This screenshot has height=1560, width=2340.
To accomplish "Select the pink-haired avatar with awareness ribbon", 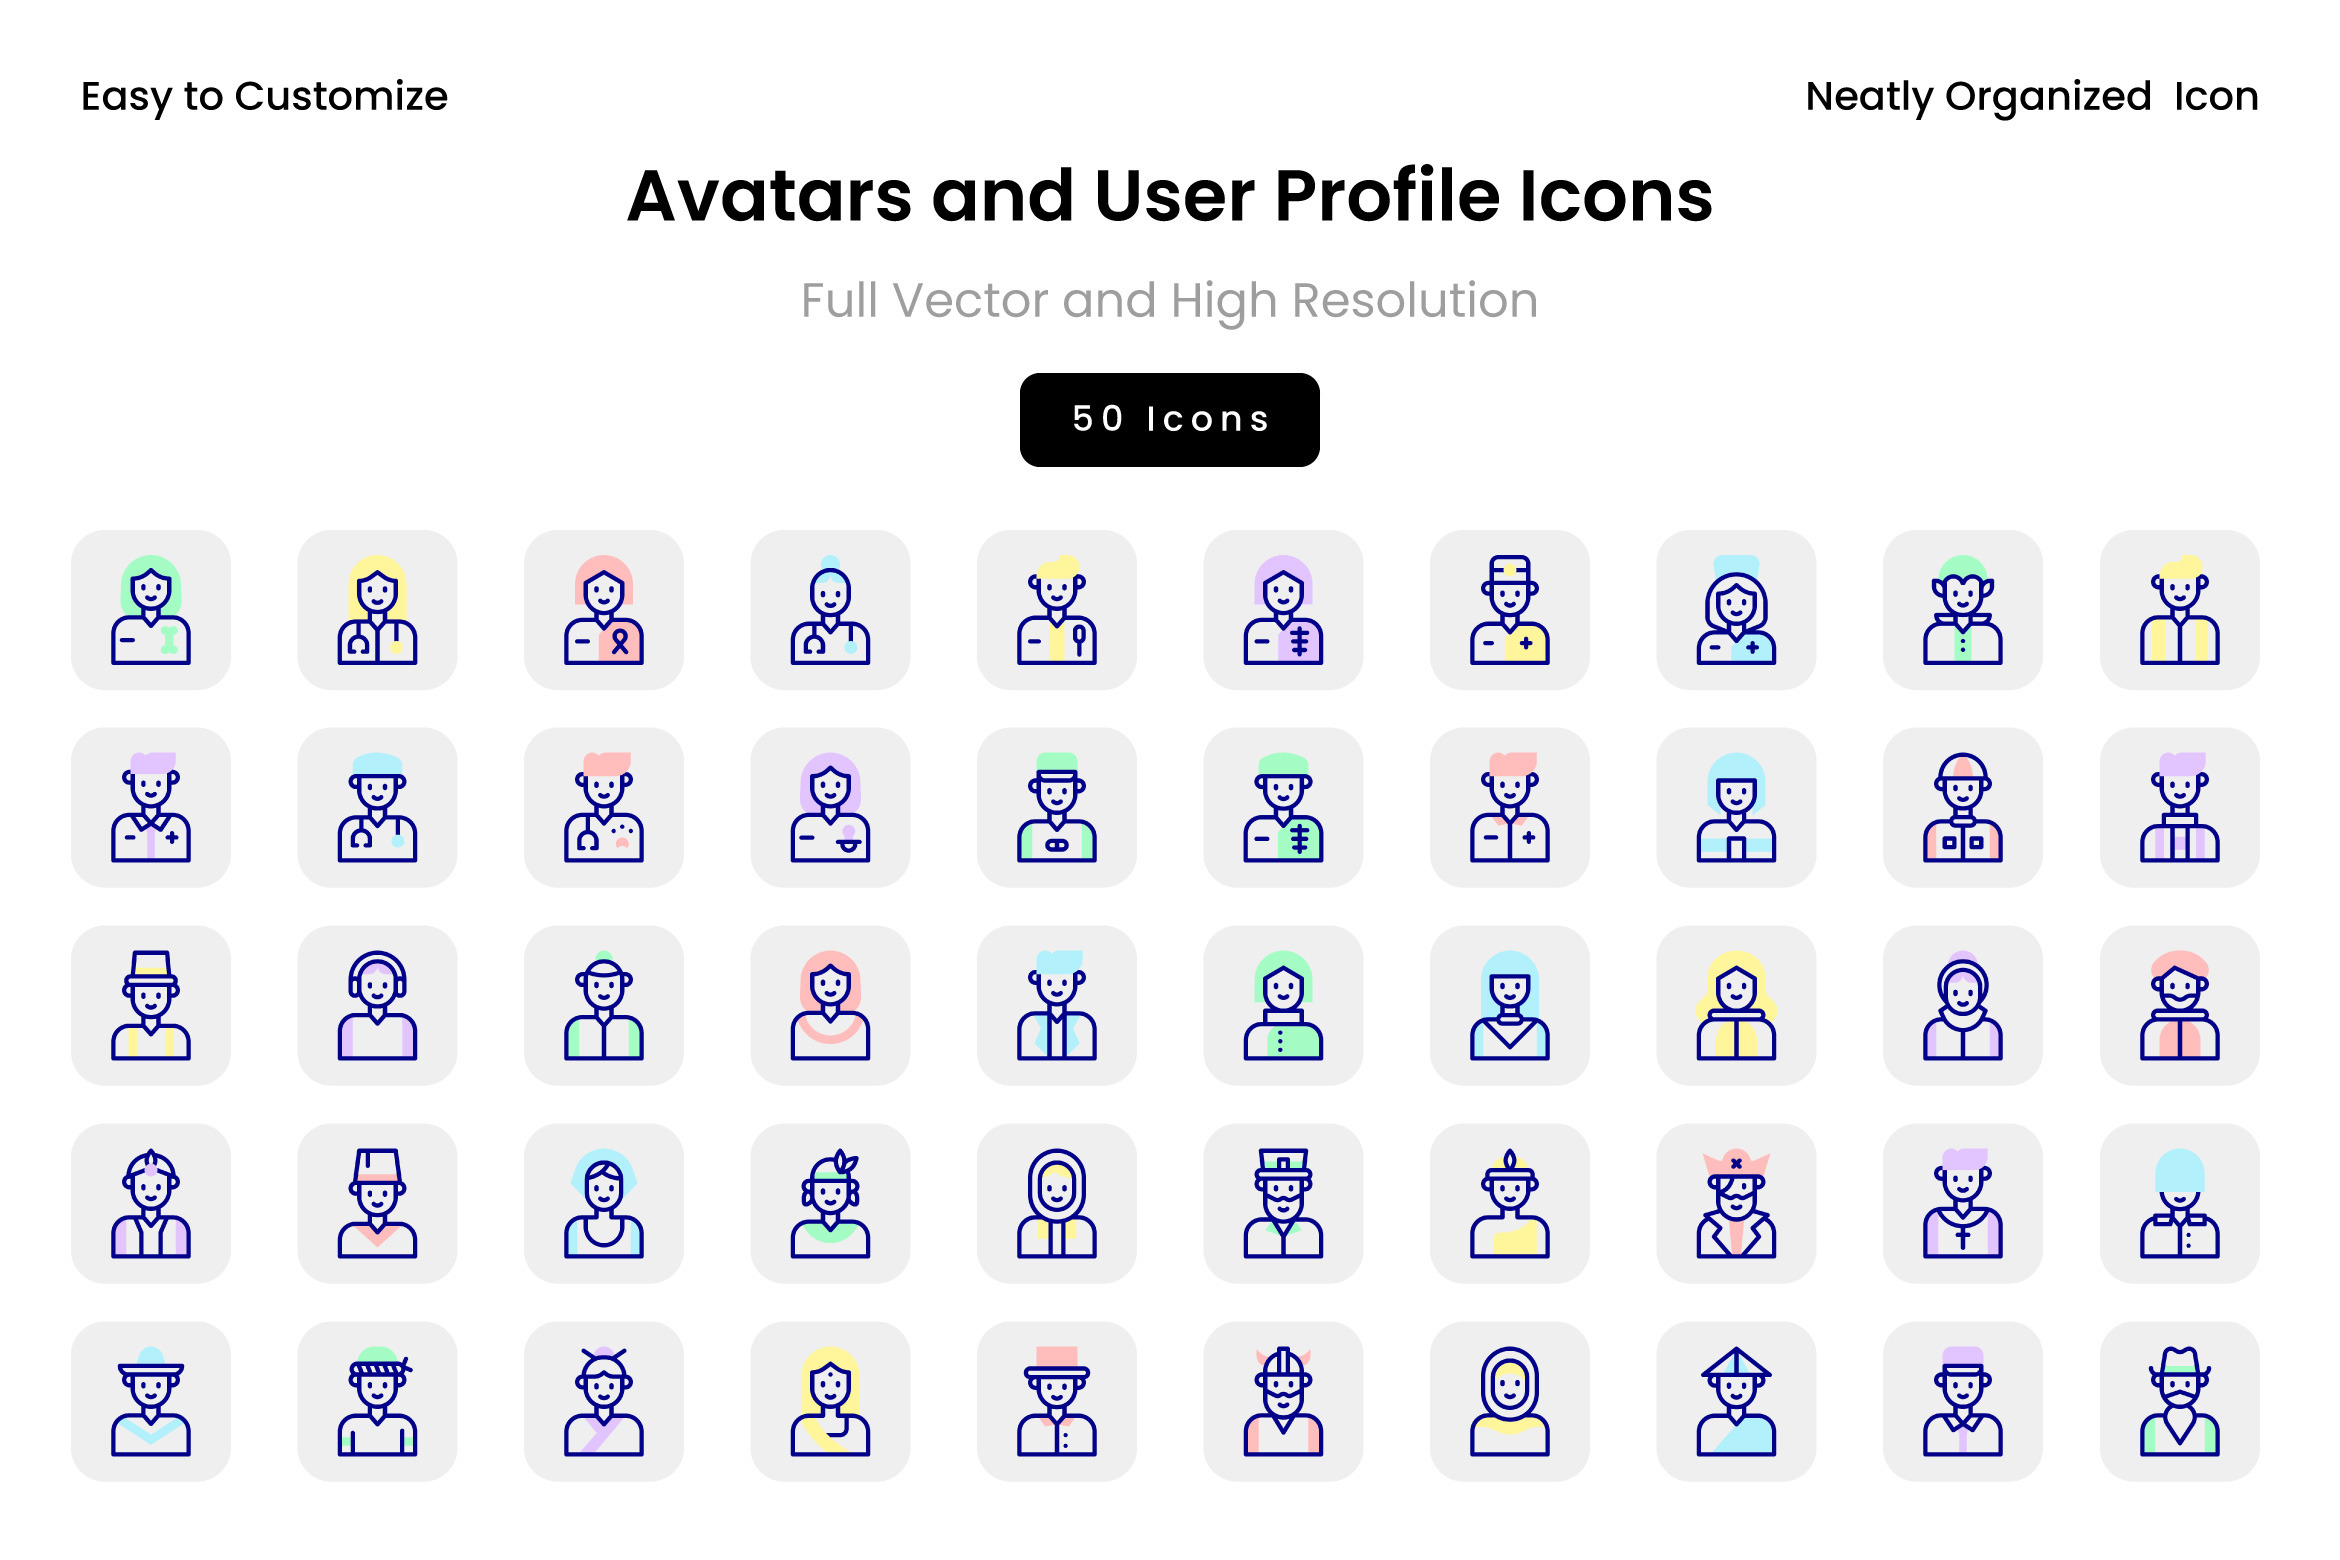I will pyautogui.click(x=603, y=610).
